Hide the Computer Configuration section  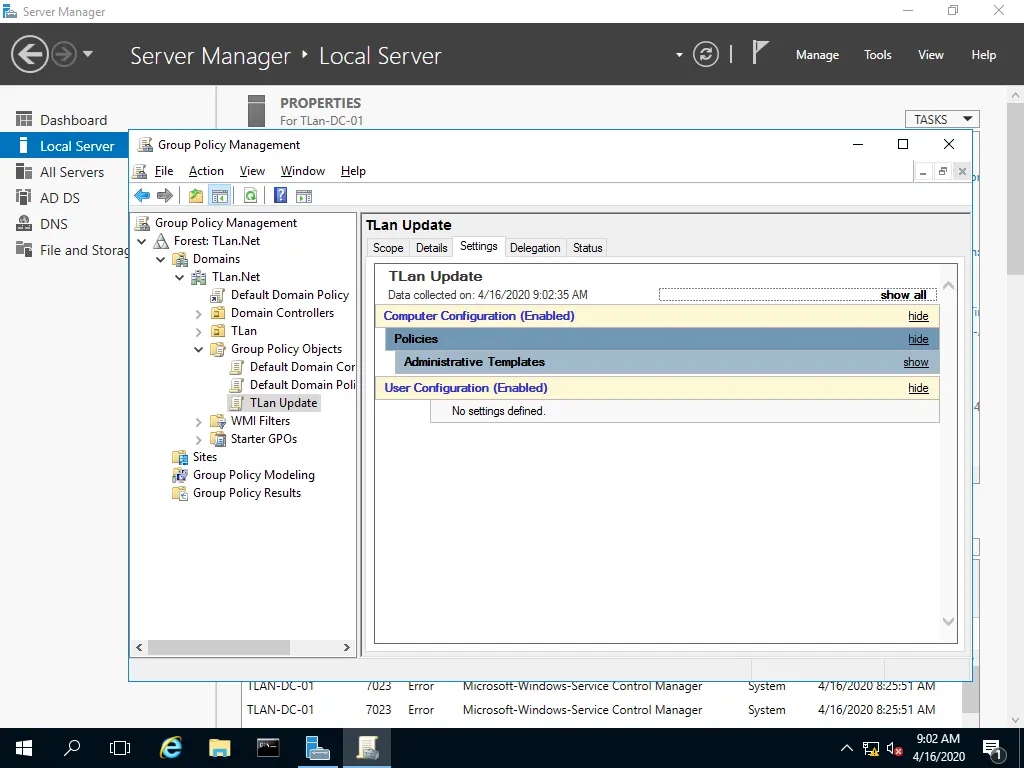tap(918, 316)
